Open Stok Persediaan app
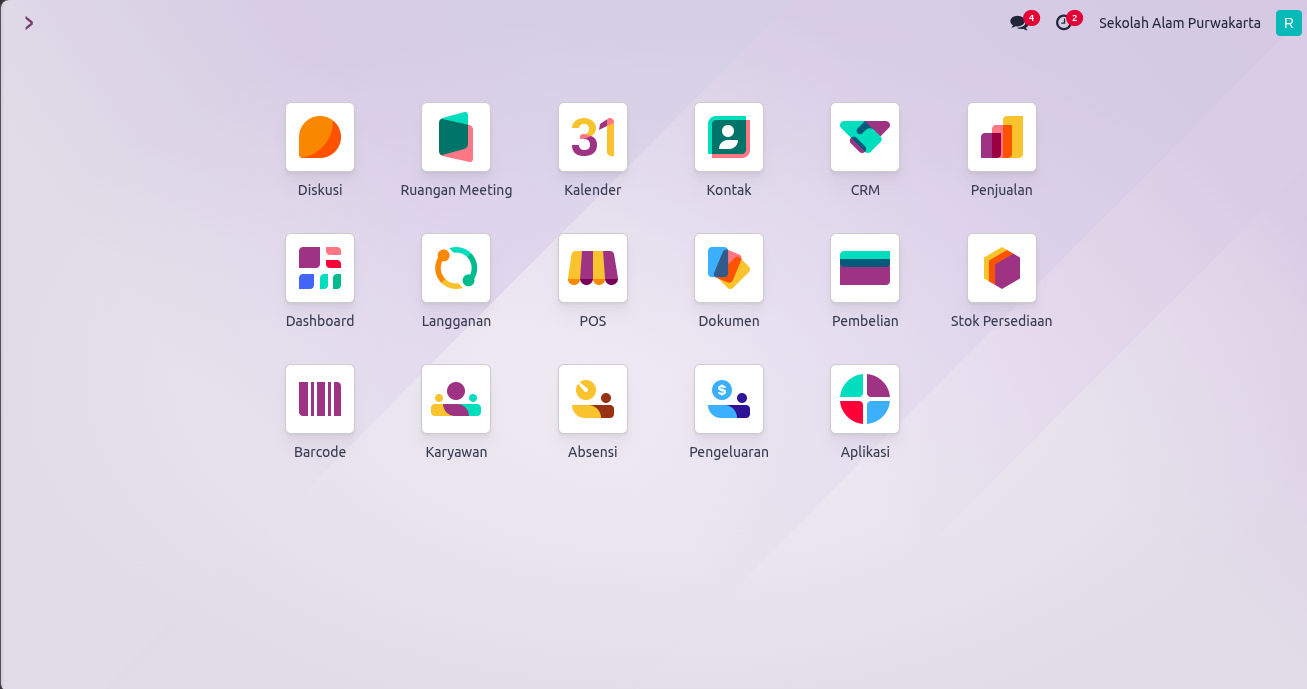Viewport: 1307px width, 689px height. [x=1002, y=268]
